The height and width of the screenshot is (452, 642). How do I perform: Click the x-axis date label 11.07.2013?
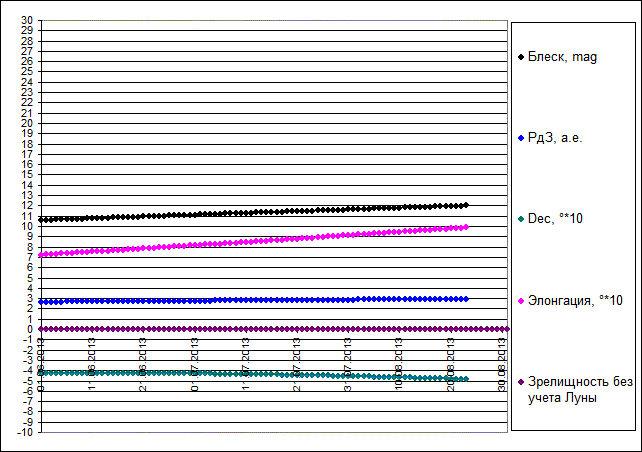point(246,364)
